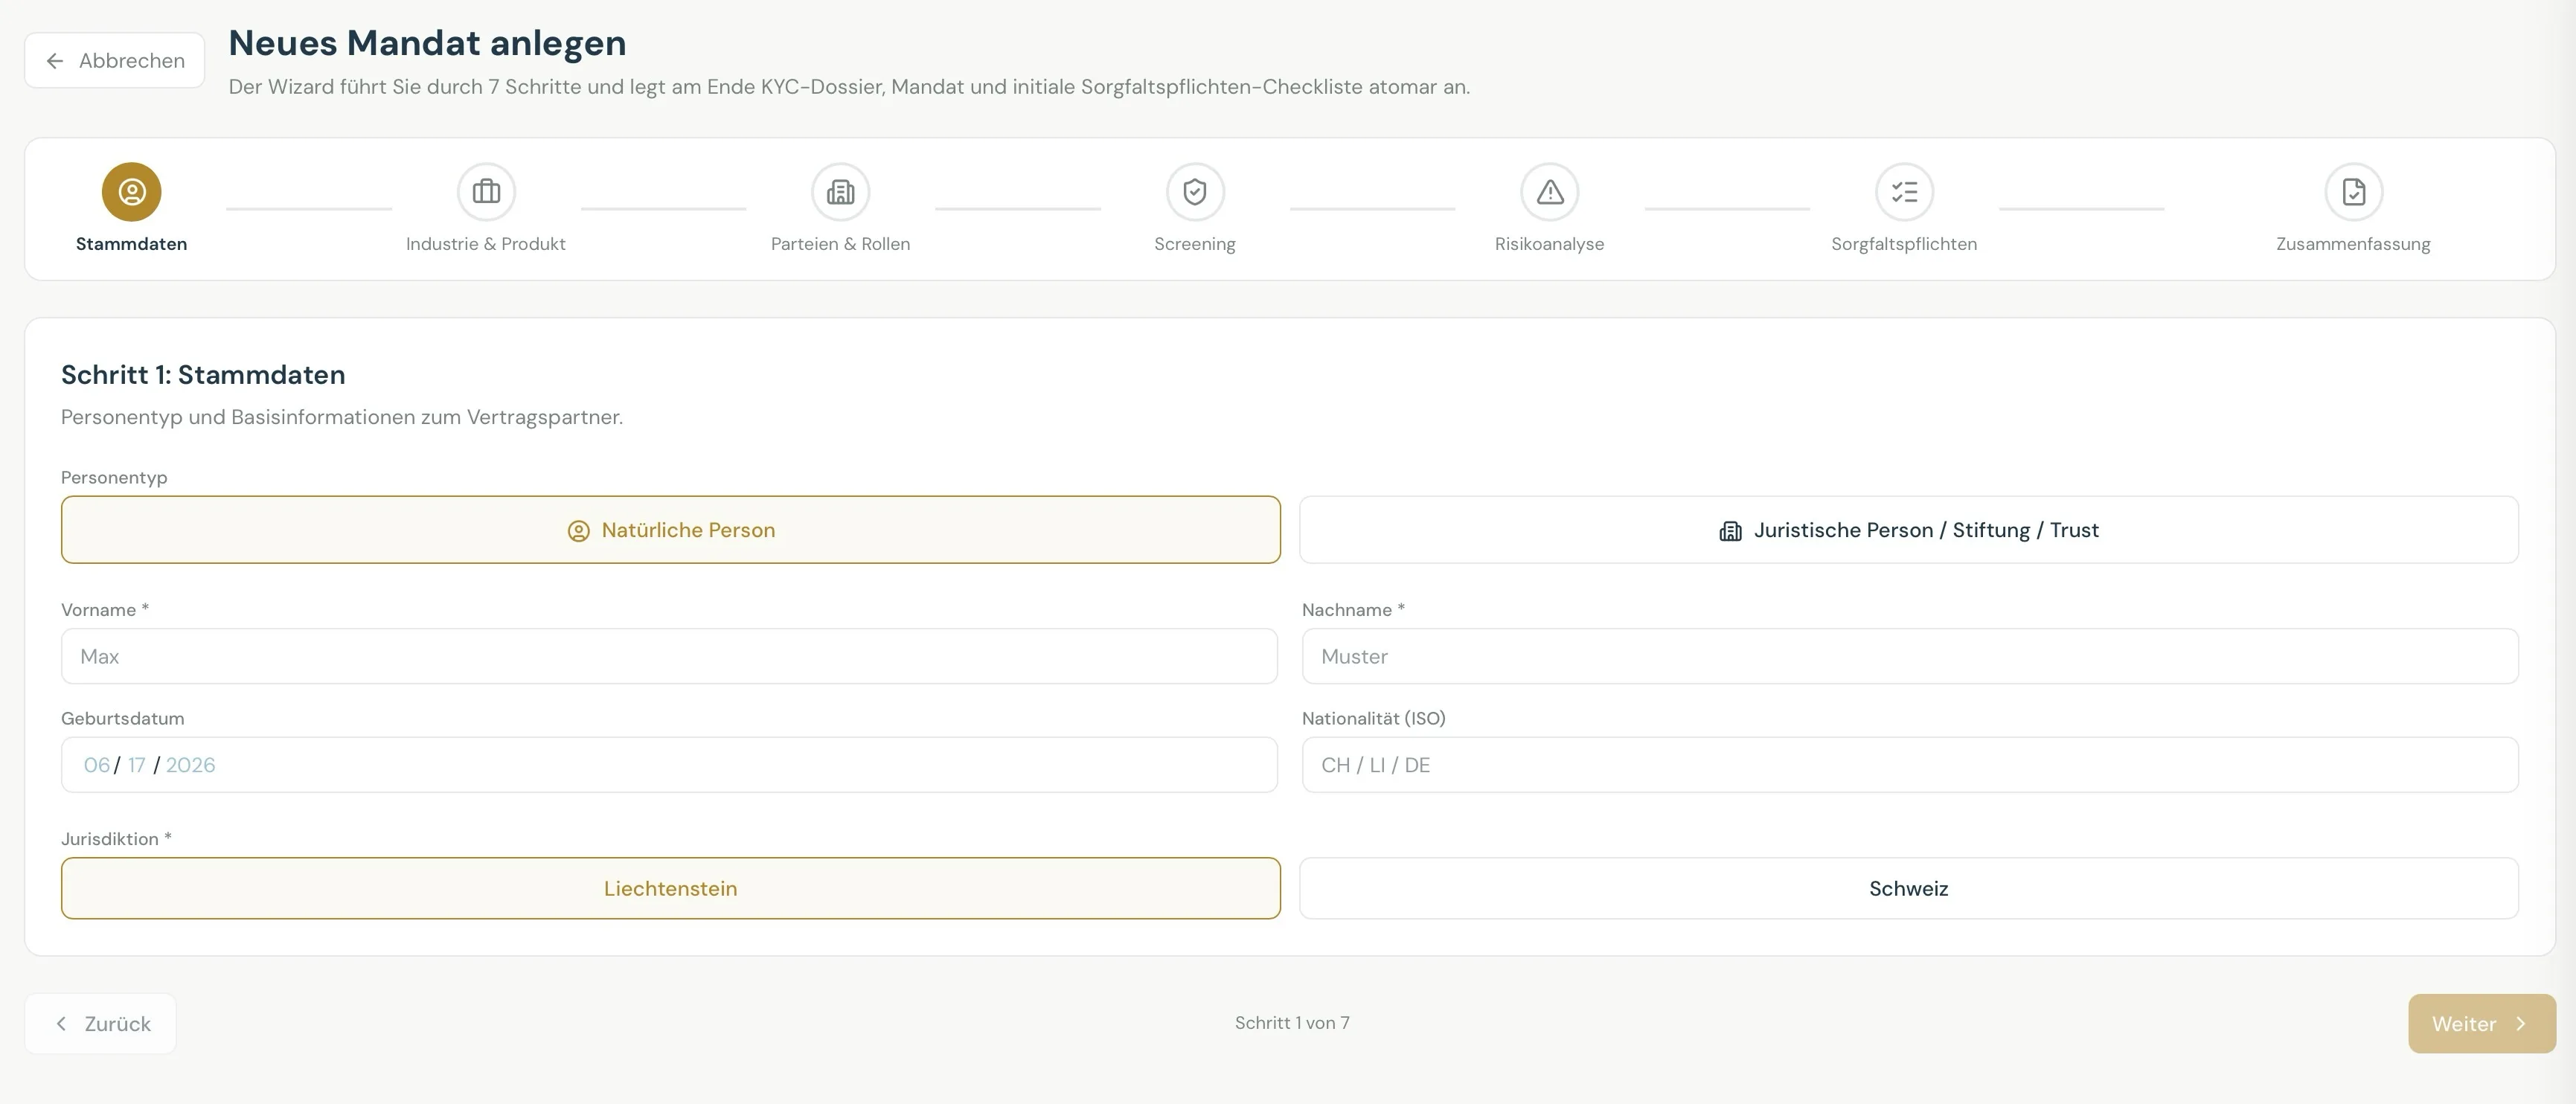The height and width of the screenshot is (1104, 2576).
Task: Focus the Nachname input field
Action: 1909,656
